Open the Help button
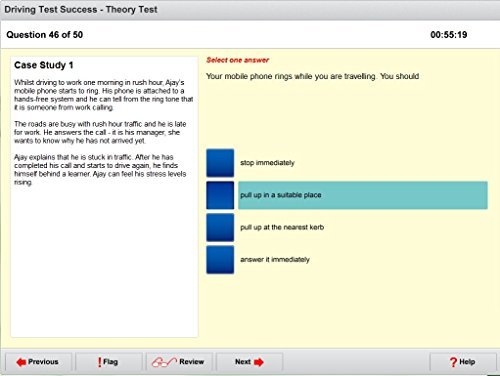The image size is (500, 376). point(463,362)
